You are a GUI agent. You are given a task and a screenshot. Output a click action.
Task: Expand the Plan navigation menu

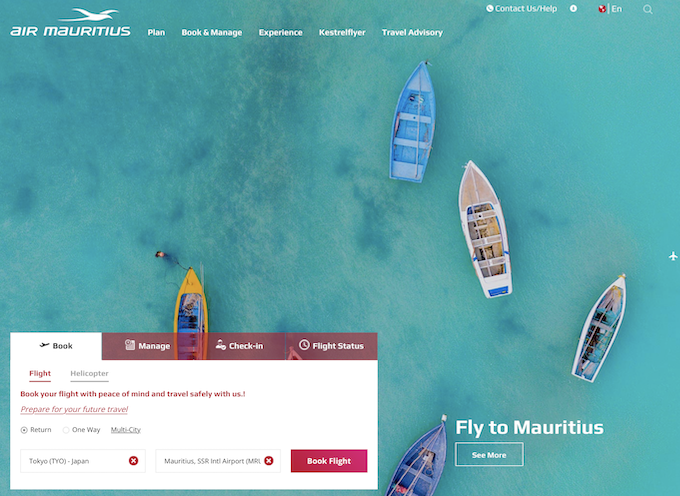pos(156,33)
